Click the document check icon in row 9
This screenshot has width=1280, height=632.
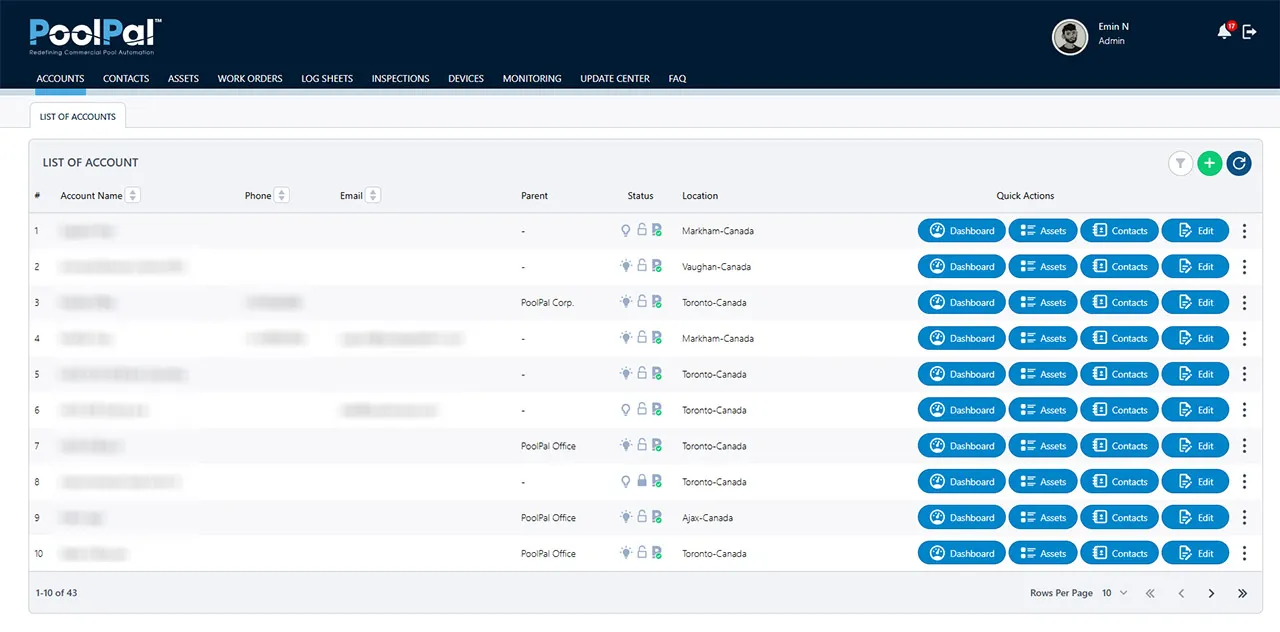tap(657, 518)
